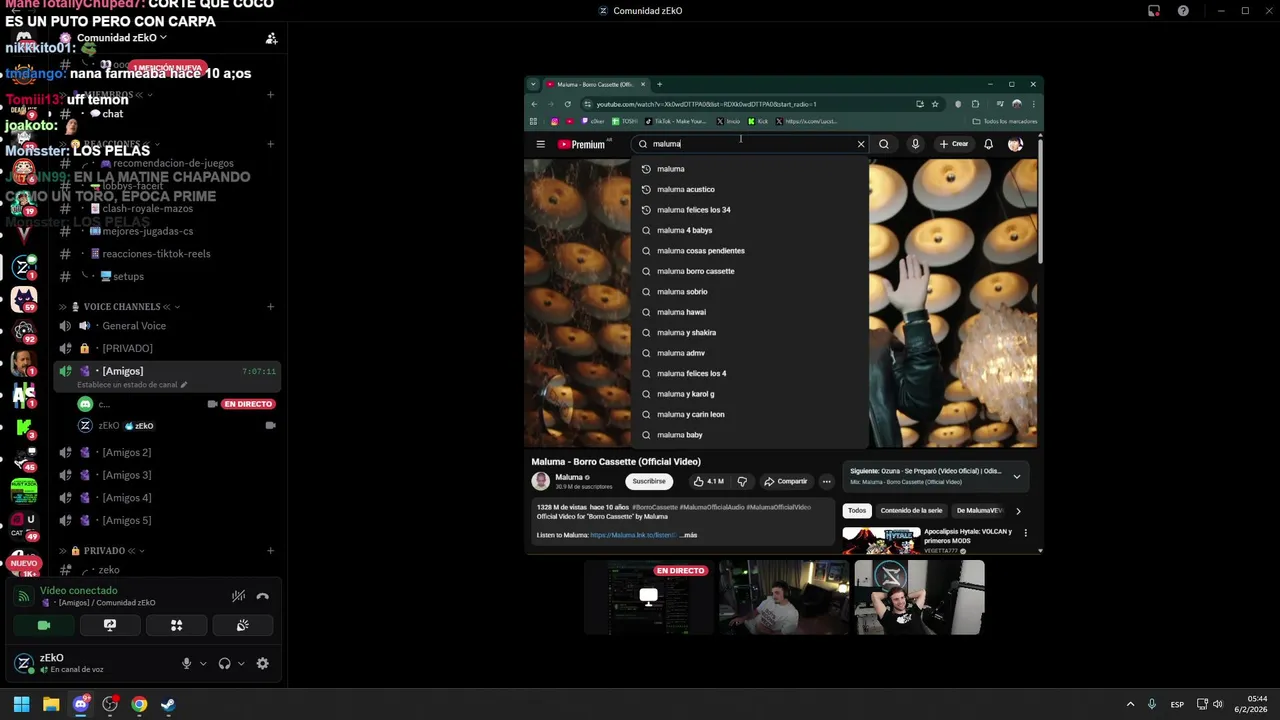The height and width of the screenshot is (720, 1280).
Task: Reload the YouTube page in Chrome
Action: tap(567, 104)
